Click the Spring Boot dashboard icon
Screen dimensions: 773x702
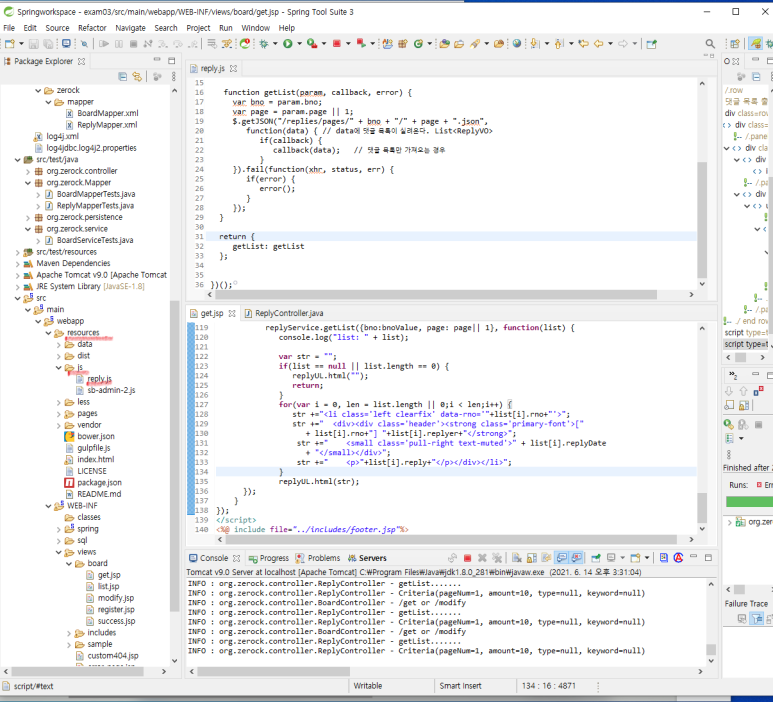pos(245,44)
